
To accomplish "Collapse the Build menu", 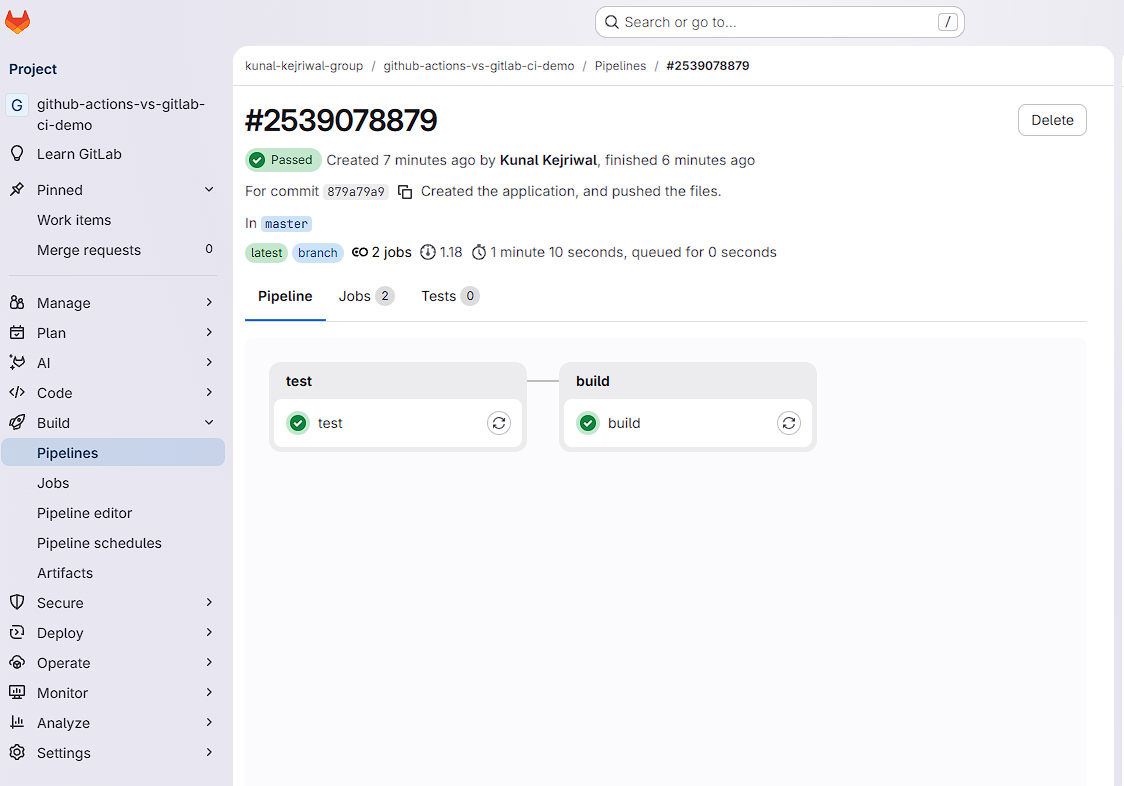I will 209,422.
